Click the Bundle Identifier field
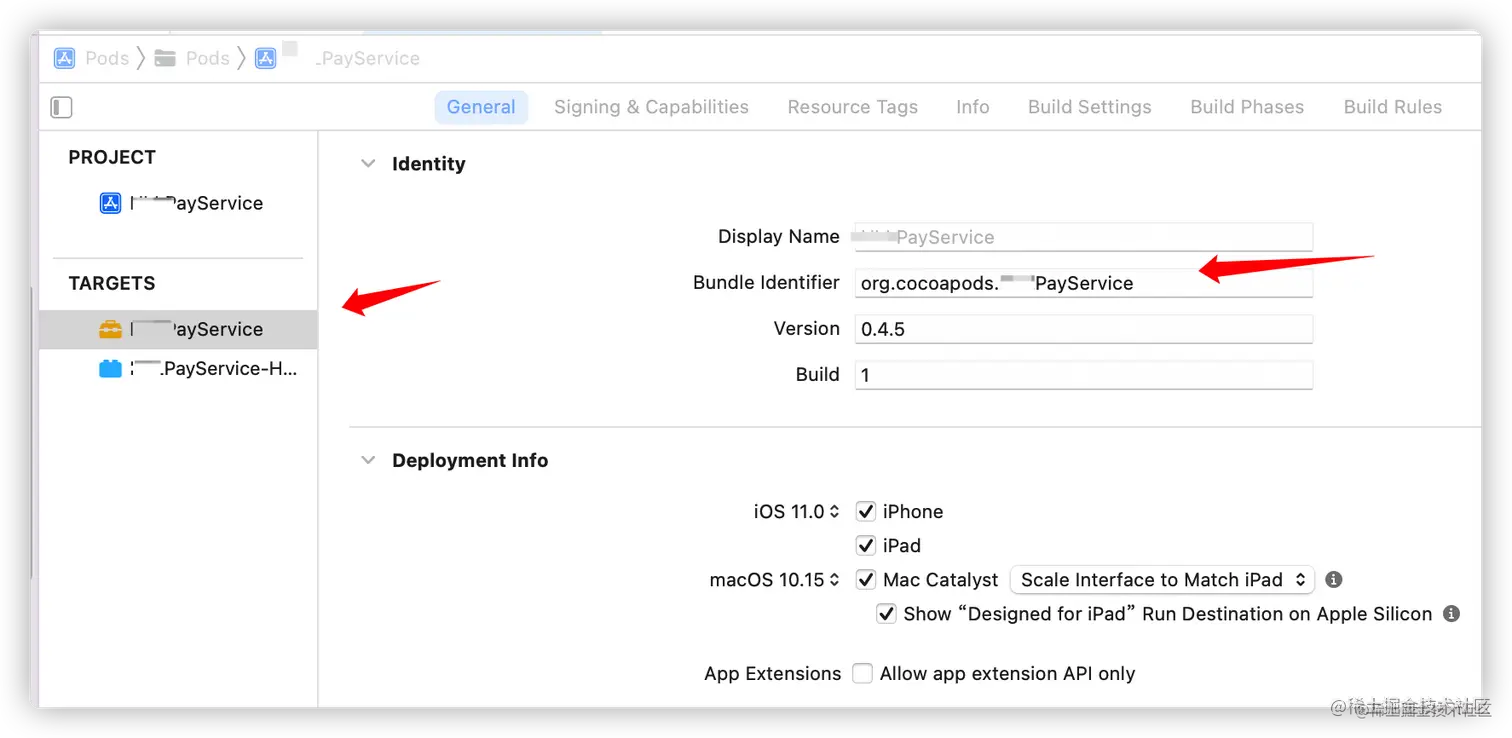 pos(1083,283)
